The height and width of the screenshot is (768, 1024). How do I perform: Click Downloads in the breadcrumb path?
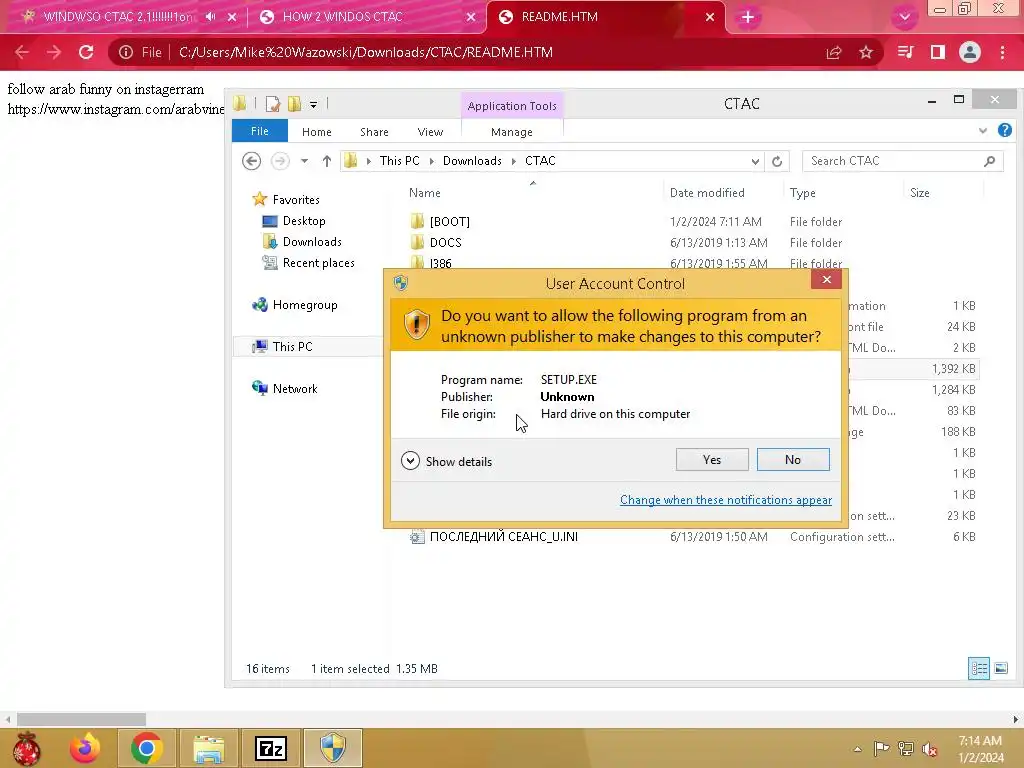pyautogui.click(x=472, y=161)
